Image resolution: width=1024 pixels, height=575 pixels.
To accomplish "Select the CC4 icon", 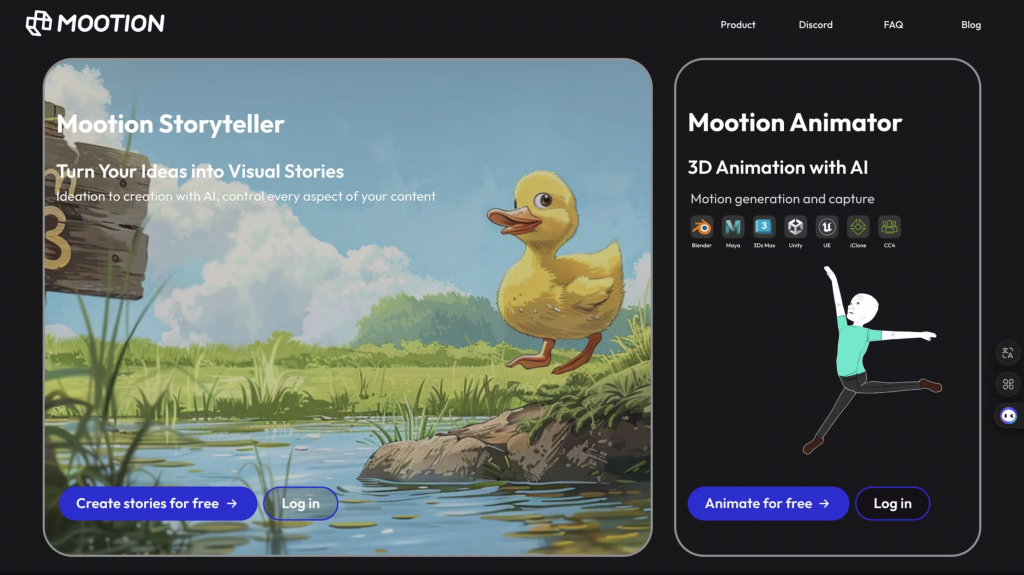I will 889,227.
